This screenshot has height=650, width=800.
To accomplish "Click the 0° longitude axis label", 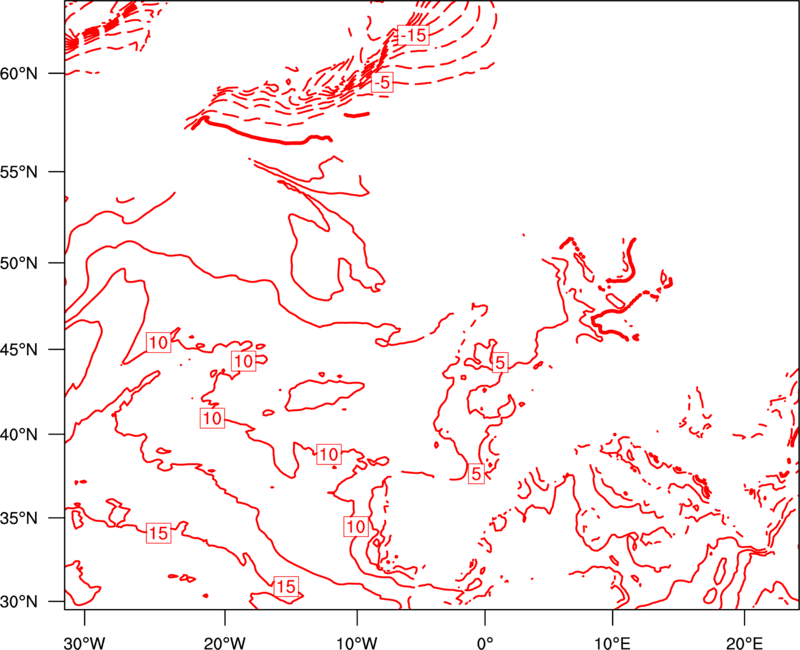I will (x=485, y=642).
